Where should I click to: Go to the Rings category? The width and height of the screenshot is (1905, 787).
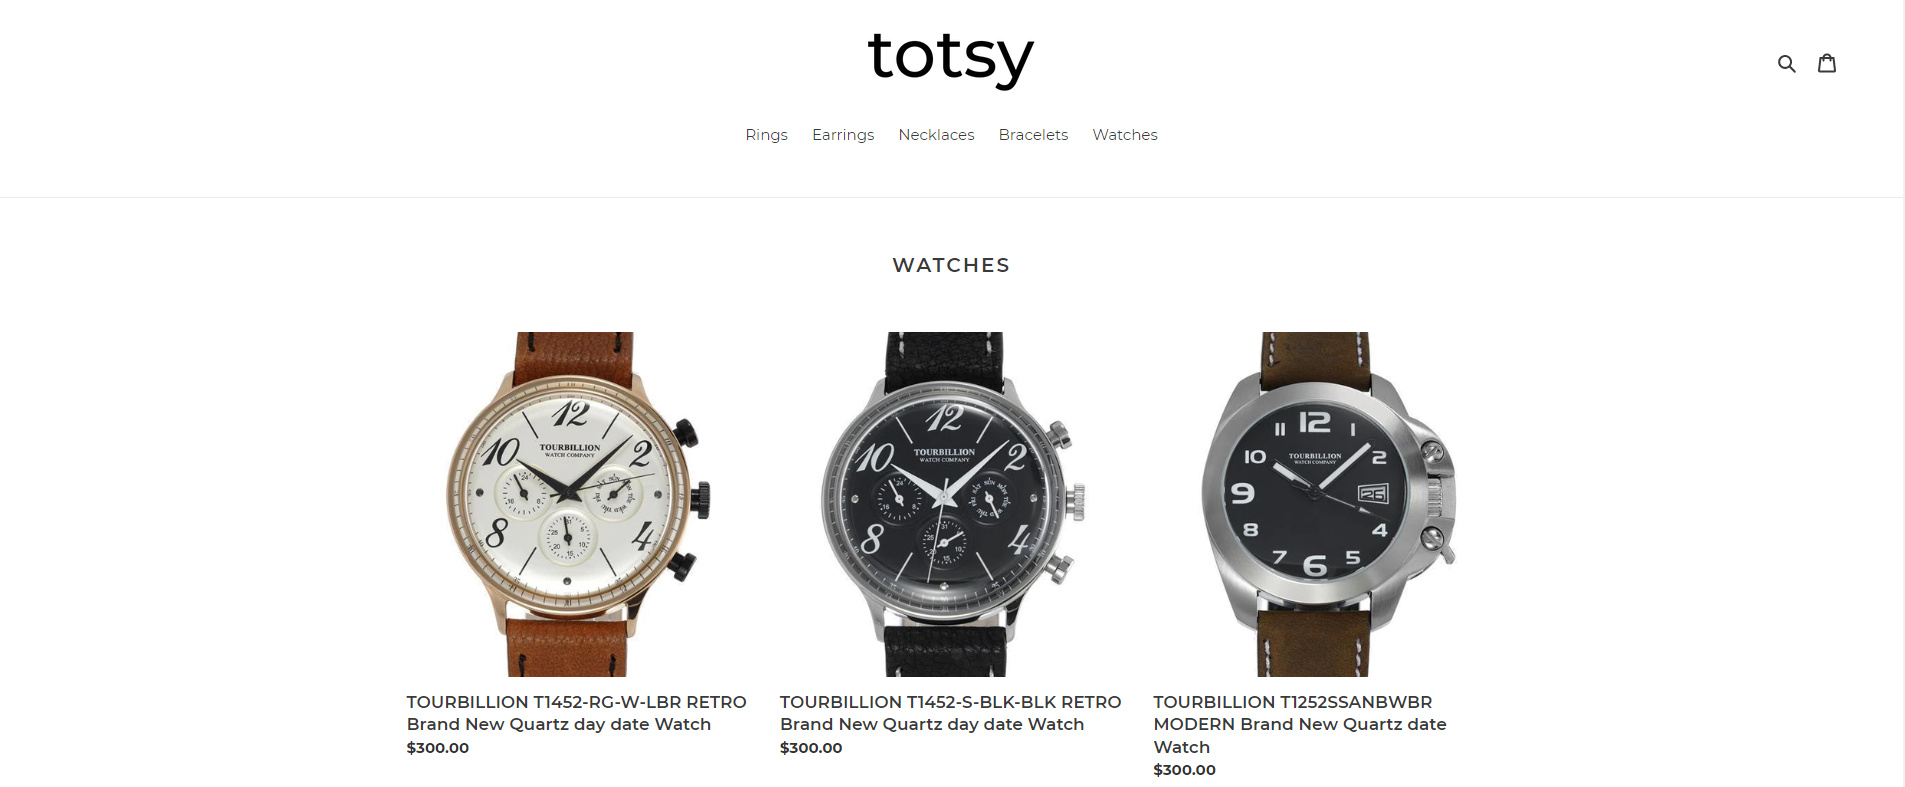(766, 135)
